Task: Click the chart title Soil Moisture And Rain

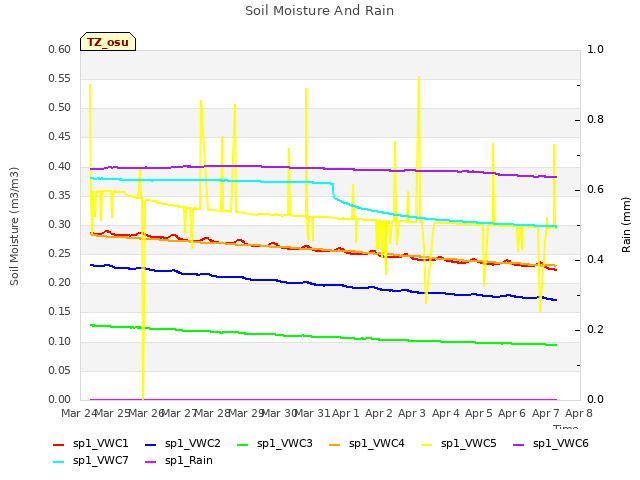Action: [320, 11]
